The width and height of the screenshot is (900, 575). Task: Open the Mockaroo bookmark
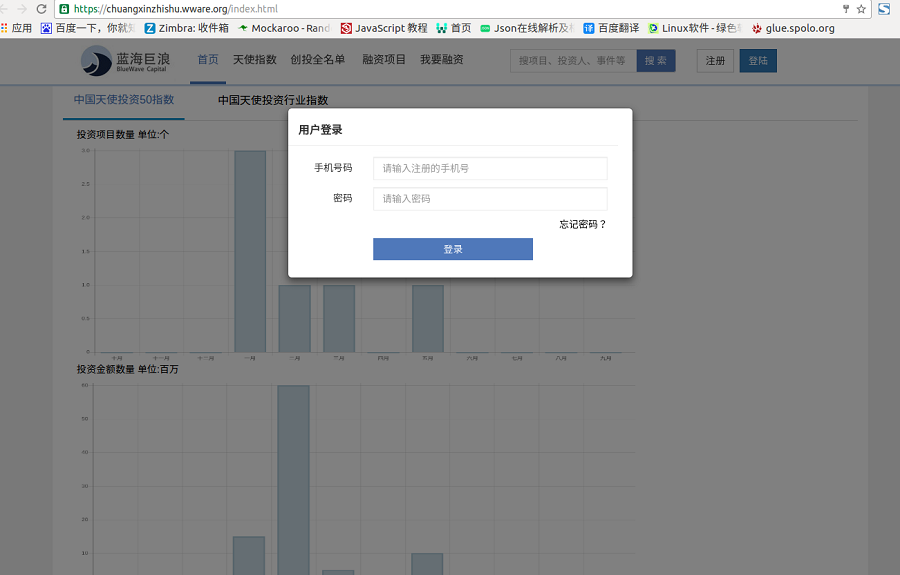point(283,28)
